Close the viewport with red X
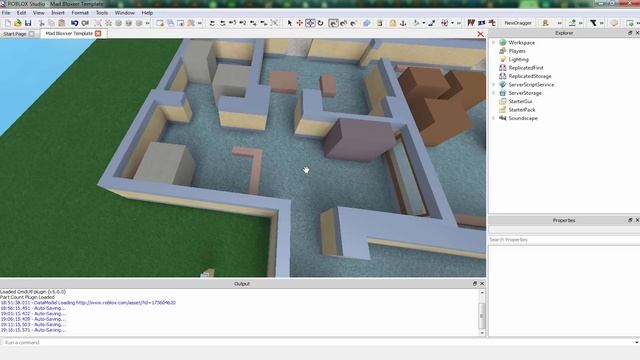This screenshot has width=640, height=360. click(480, 34)
